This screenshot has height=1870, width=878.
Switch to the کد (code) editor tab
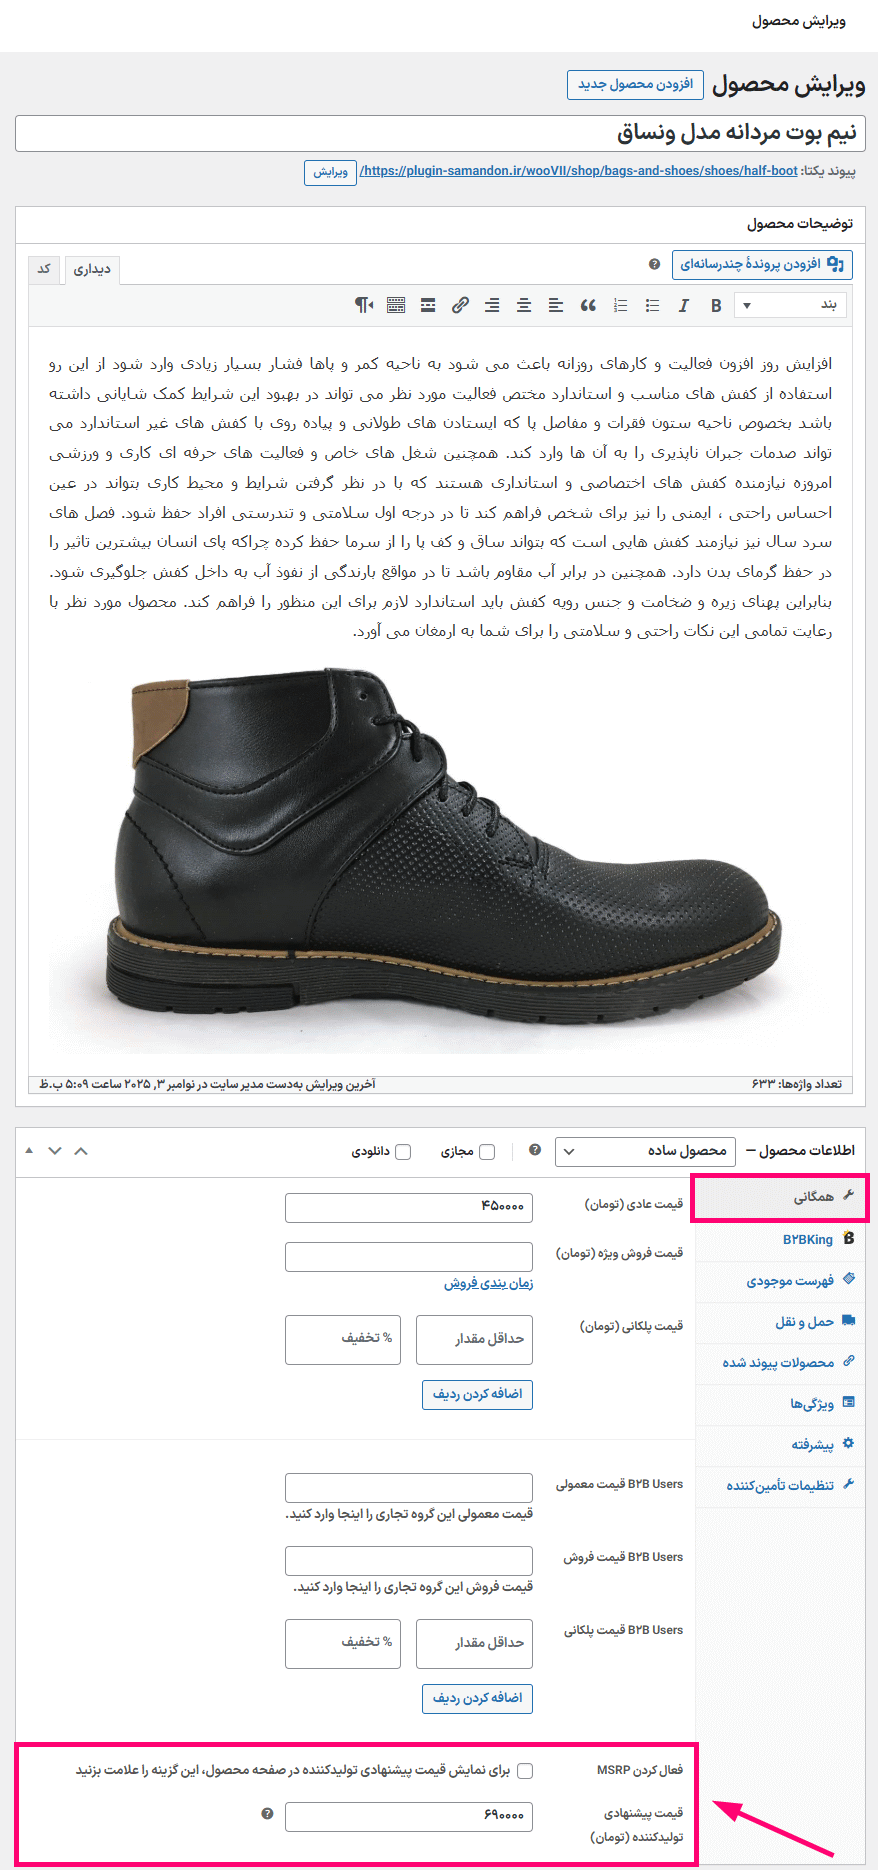coord(44,269)
